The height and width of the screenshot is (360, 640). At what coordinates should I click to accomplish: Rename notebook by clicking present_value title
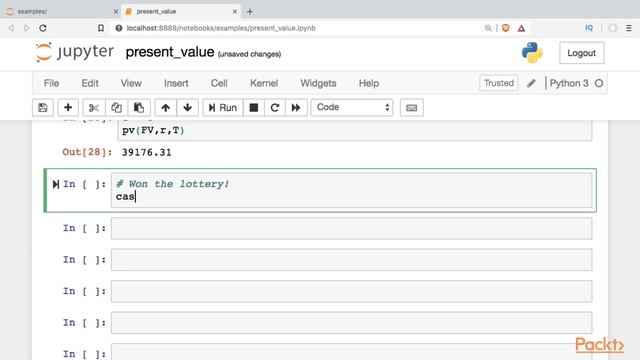[170, 52]
